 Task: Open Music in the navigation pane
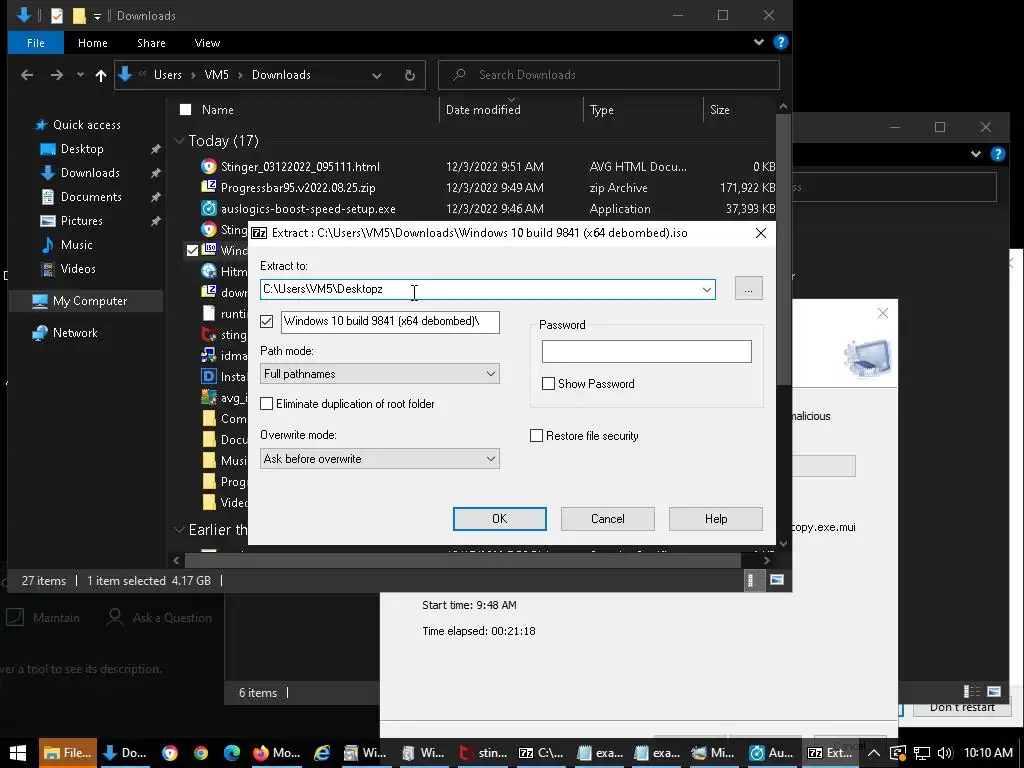76,245
